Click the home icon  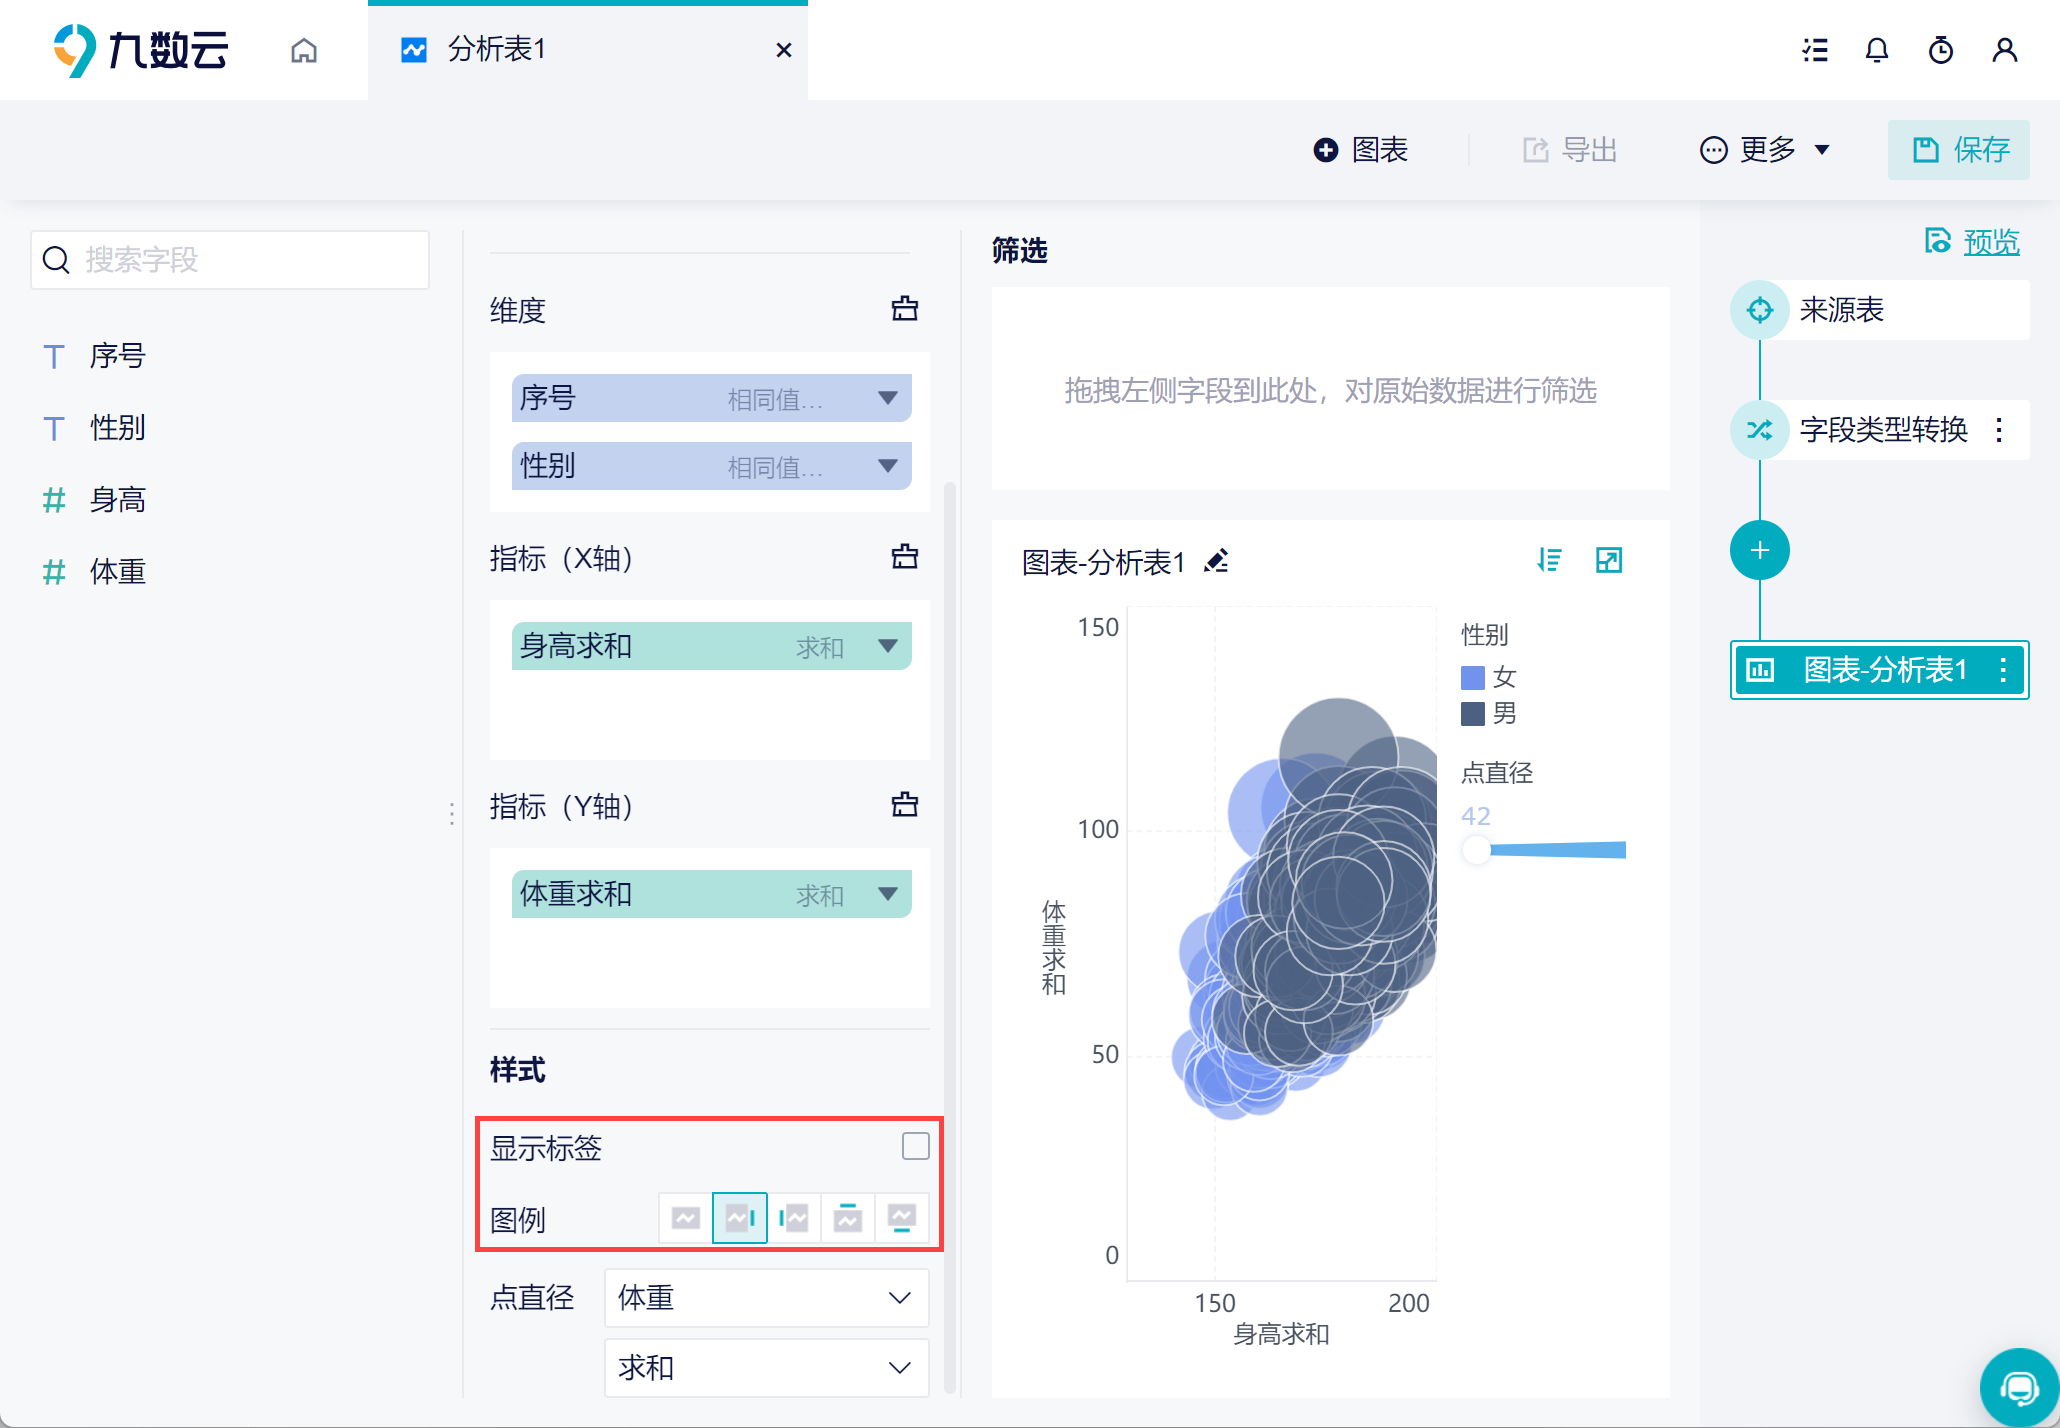click(x=304, y=50)
